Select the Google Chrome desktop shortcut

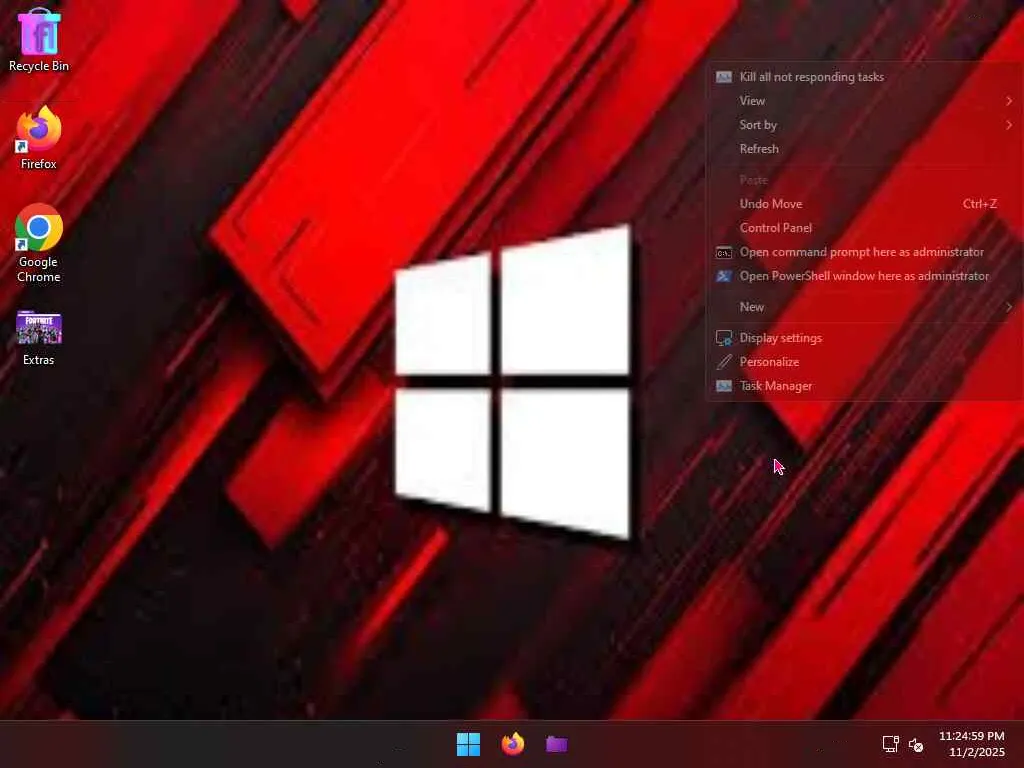pos(39,243)
